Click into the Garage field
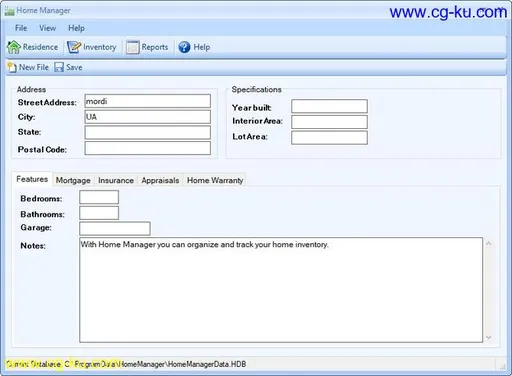This screenshot has width=512, height=376. coord(115,228)
